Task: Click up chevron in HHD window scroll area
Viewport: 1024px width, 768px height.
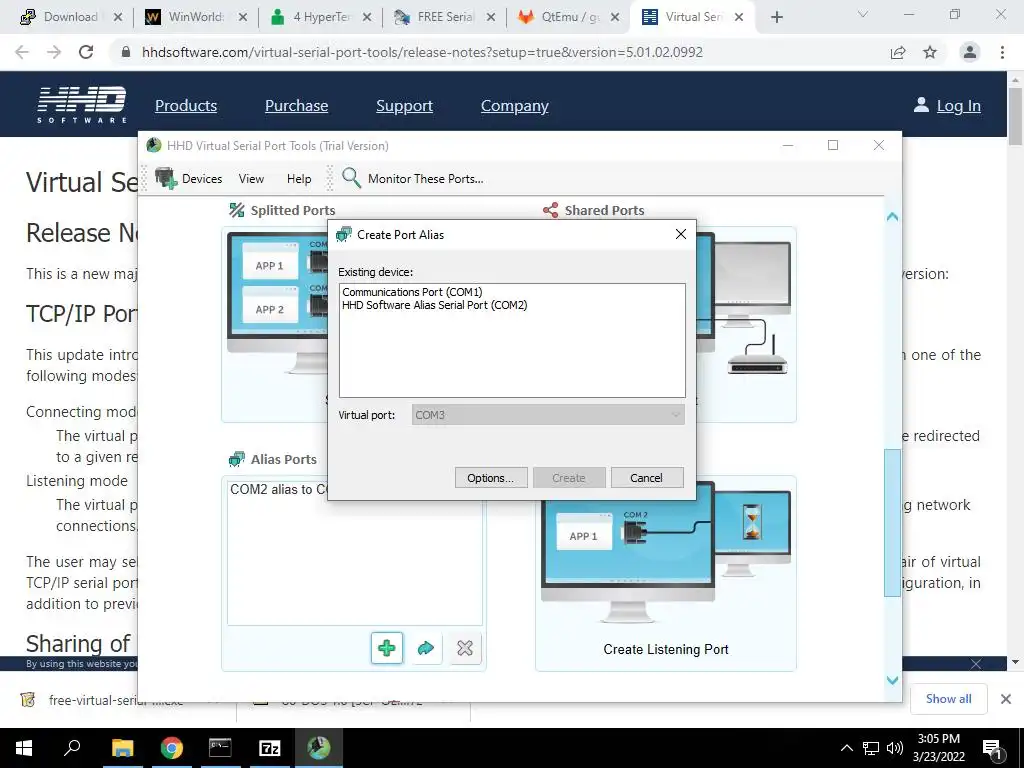Action: [x=892, y=217]
